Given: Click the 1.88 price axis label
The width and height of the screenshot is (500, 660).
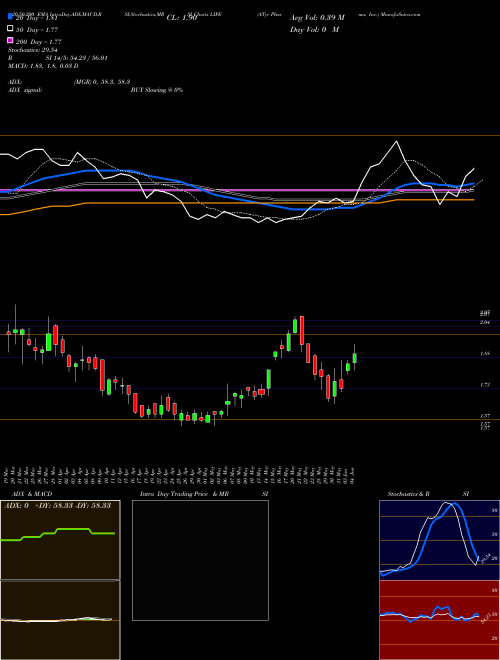Looking at the screenshot, I should pyautogui.click(x=485, y=354).
